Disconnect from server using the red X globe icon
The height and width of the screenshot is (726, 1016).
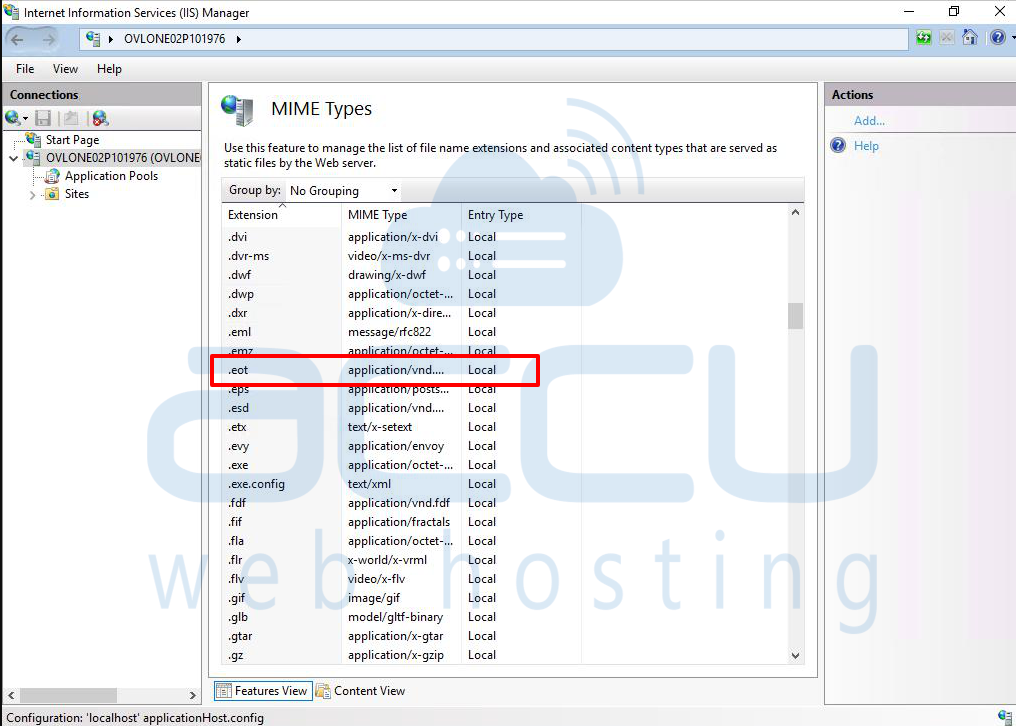pyautogui.click(x=99, y=117)
